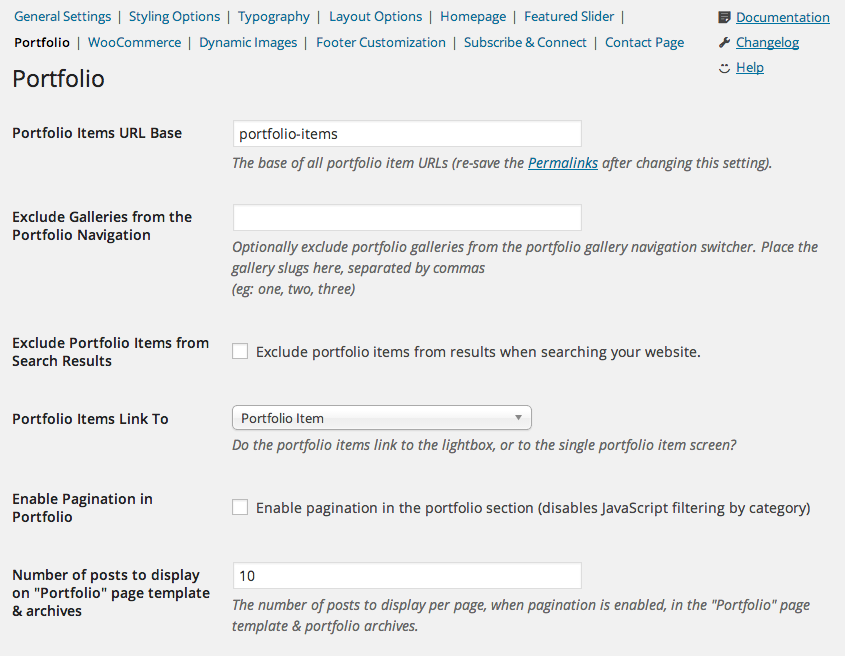Open the Footer Customization tab
The width and height of the screenshot is (845, 656).
tap(381, 42)
